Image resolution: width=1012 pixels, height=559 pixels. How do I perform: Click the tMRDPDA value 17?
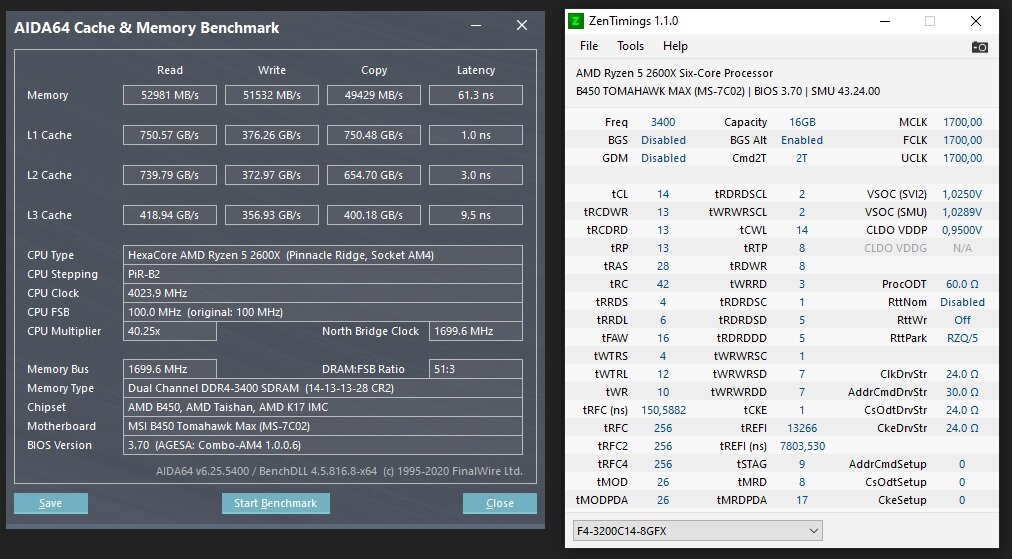802,500
